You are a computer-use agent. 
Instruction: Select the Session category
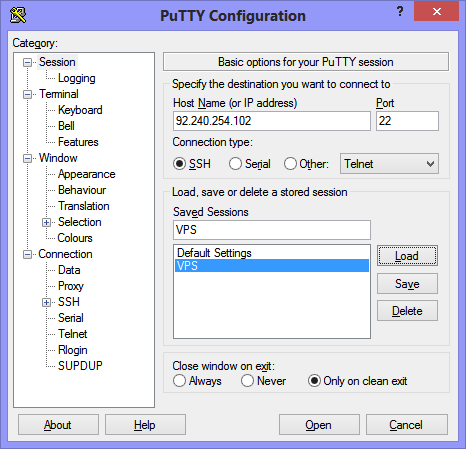click(57, 62)
